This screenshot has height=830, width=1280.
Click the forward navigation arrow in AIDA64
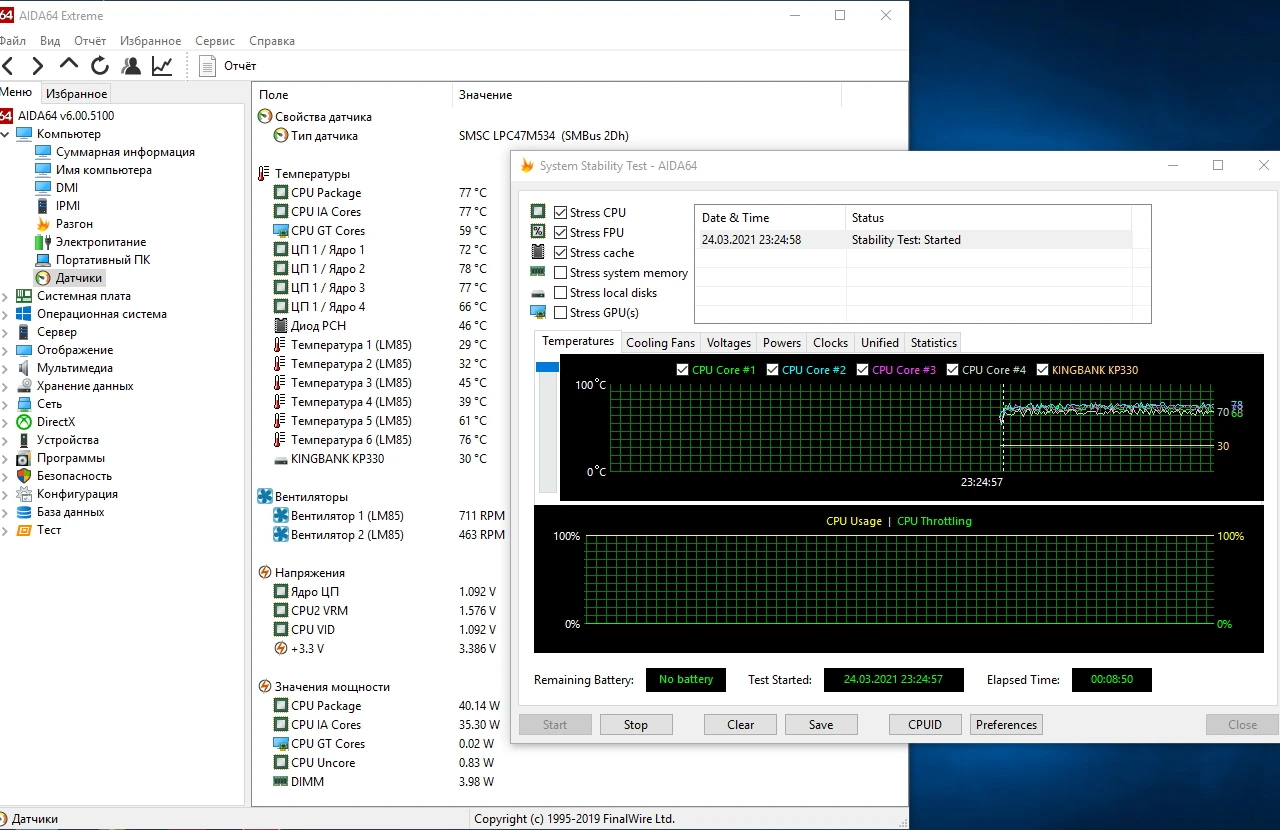pos(38,66)
